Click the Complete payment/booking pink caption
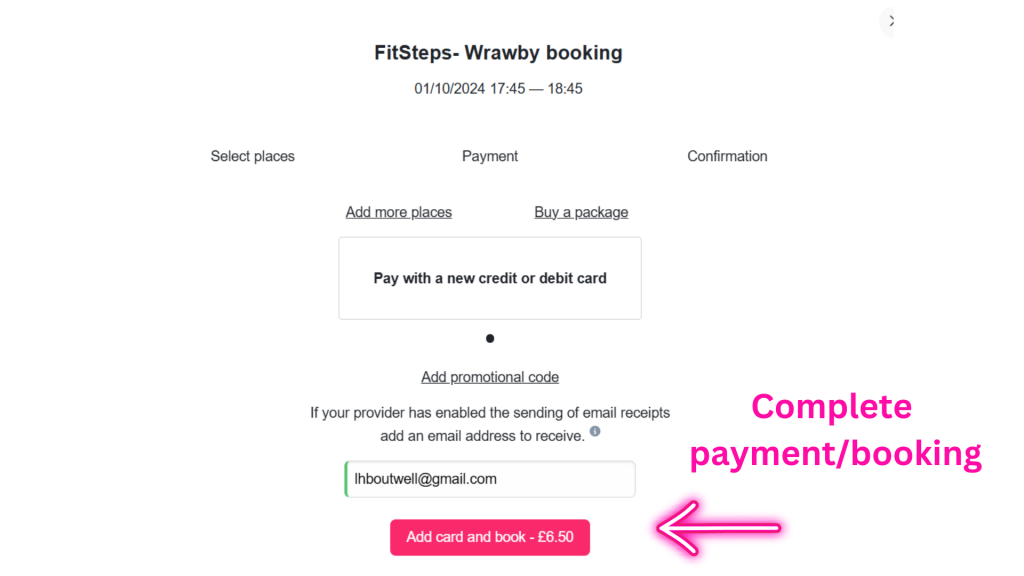This screenshot has width=1024, height=576. (834, 430)
